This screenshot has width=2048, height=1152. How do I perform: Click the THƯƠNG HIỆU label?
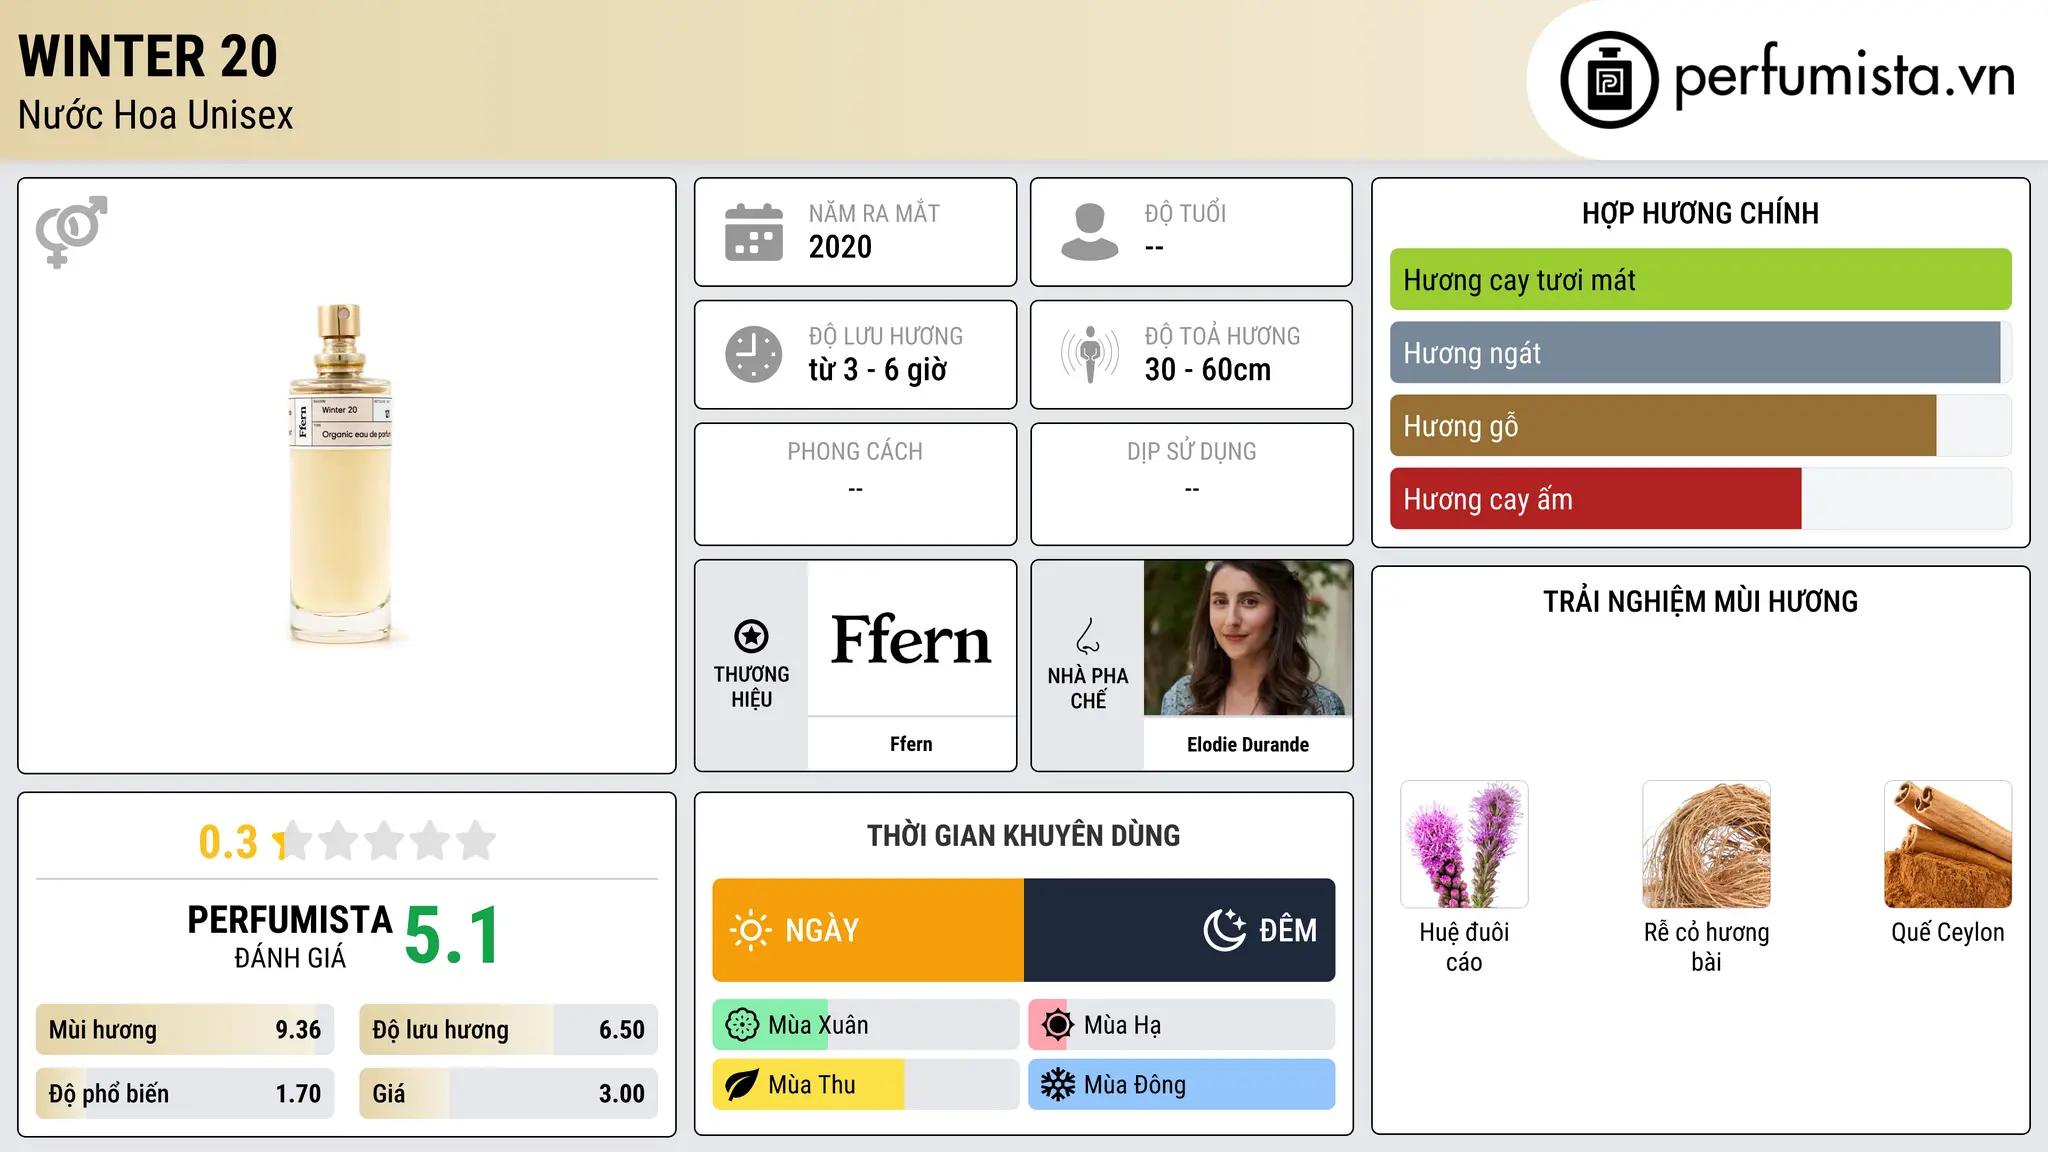(x=751, y=687)
